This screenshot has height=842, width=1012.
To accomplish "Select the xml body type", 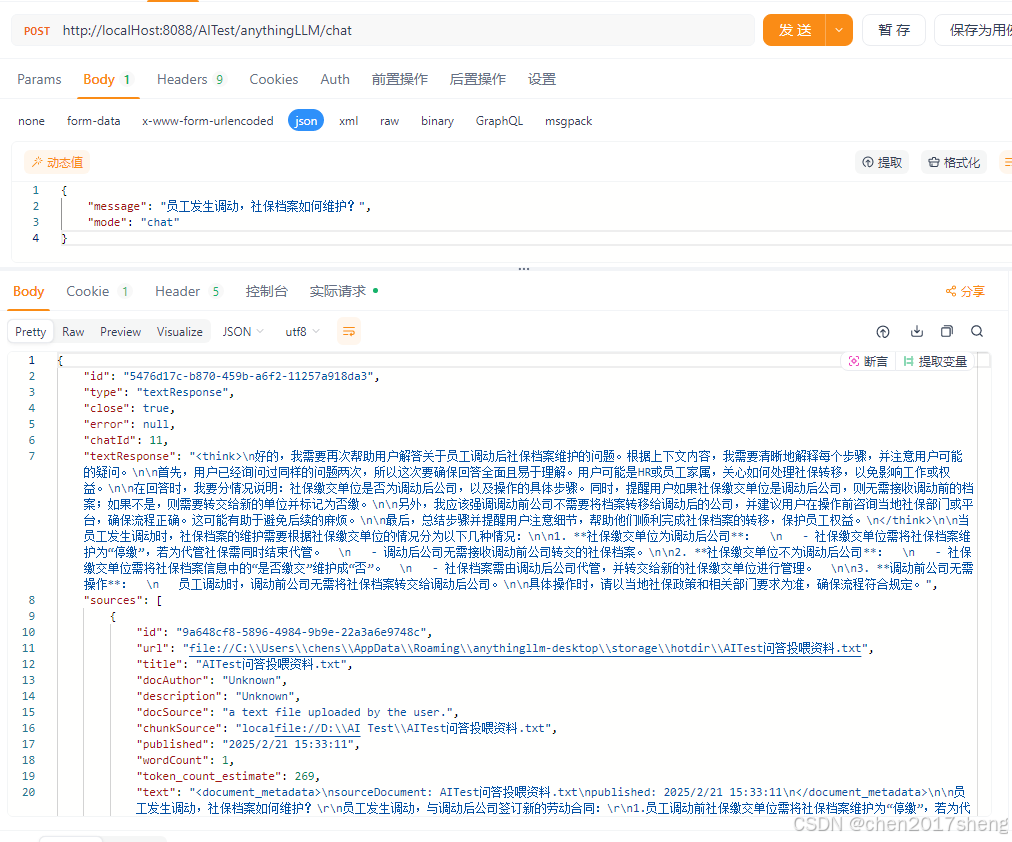I will coord(348,120).
